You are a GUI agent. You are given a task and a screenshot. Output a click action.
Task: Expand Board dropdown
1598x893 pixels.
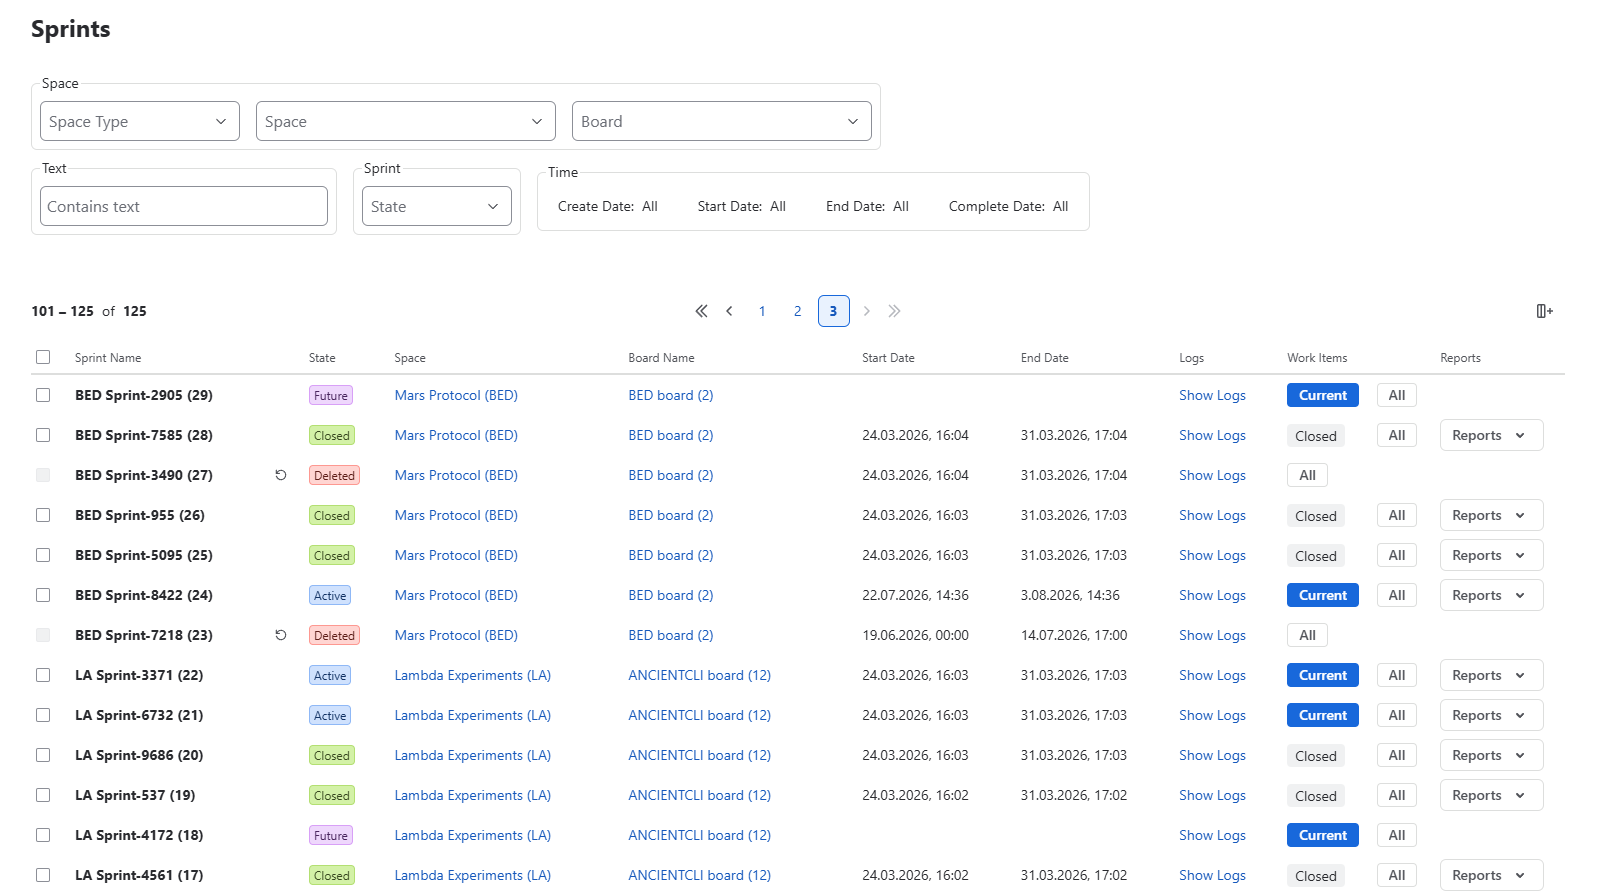pos(722,121)
